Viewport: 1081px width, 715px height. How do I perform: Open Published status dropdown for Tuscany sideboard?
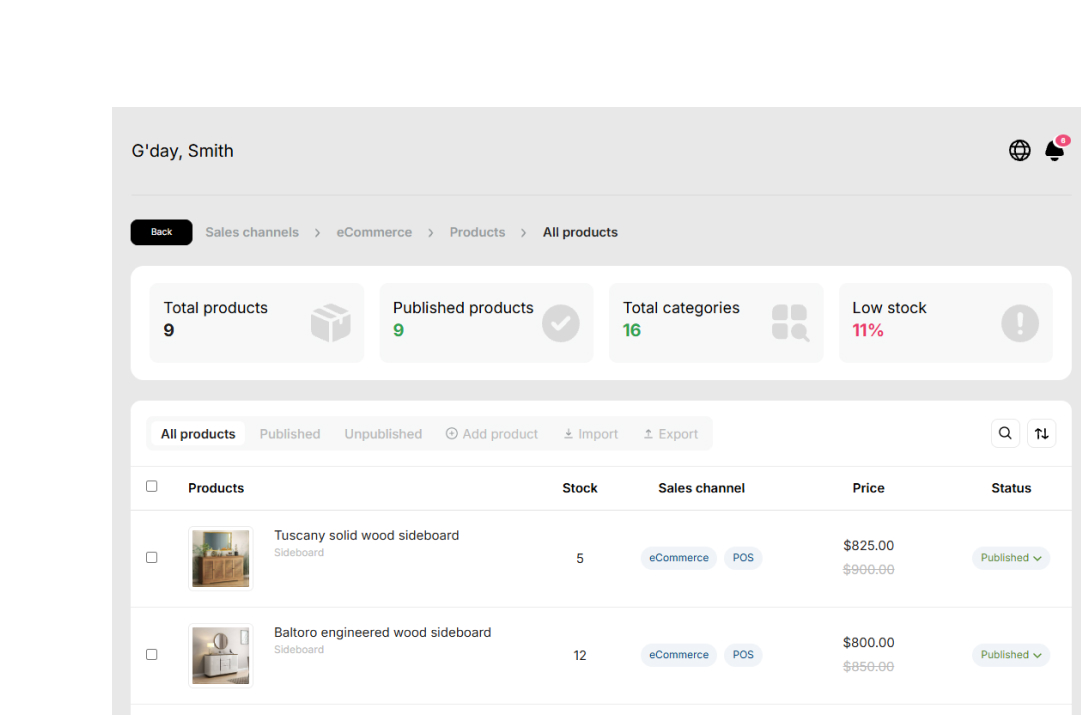pyautogui.click(x=1011, y=558)
